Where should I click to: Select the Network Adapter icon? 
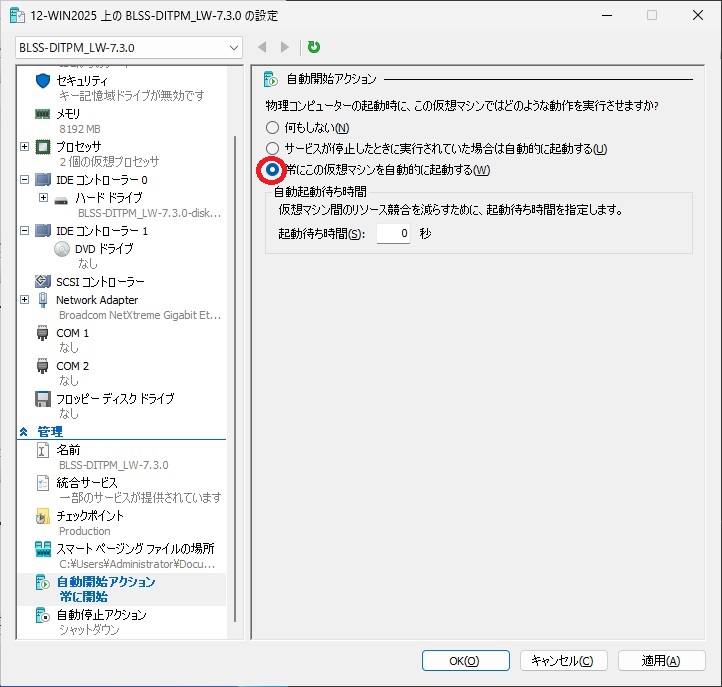[x=43, y=300]
